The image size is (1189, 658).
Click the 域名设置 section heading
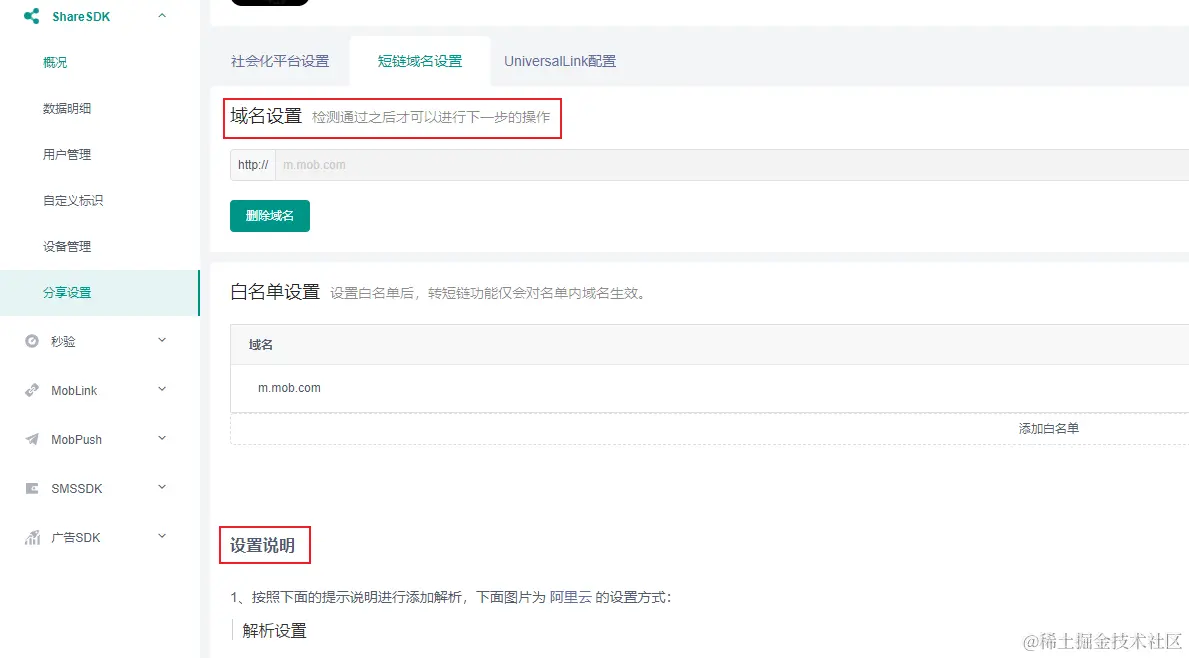point(266,116)
